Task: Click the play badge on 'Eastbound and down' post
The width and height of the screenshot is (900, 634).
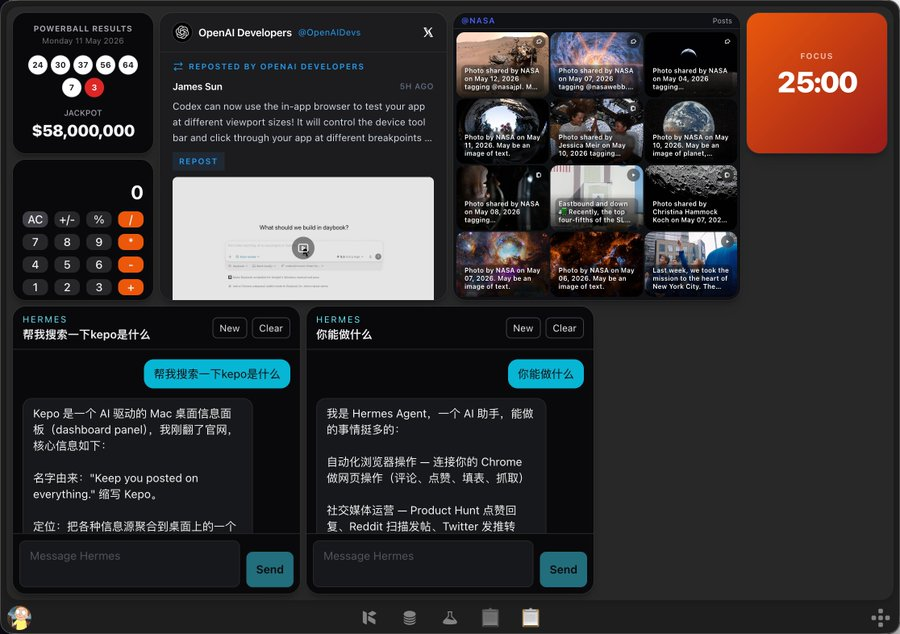Action: pyautogui.click(x=633, y=174)
